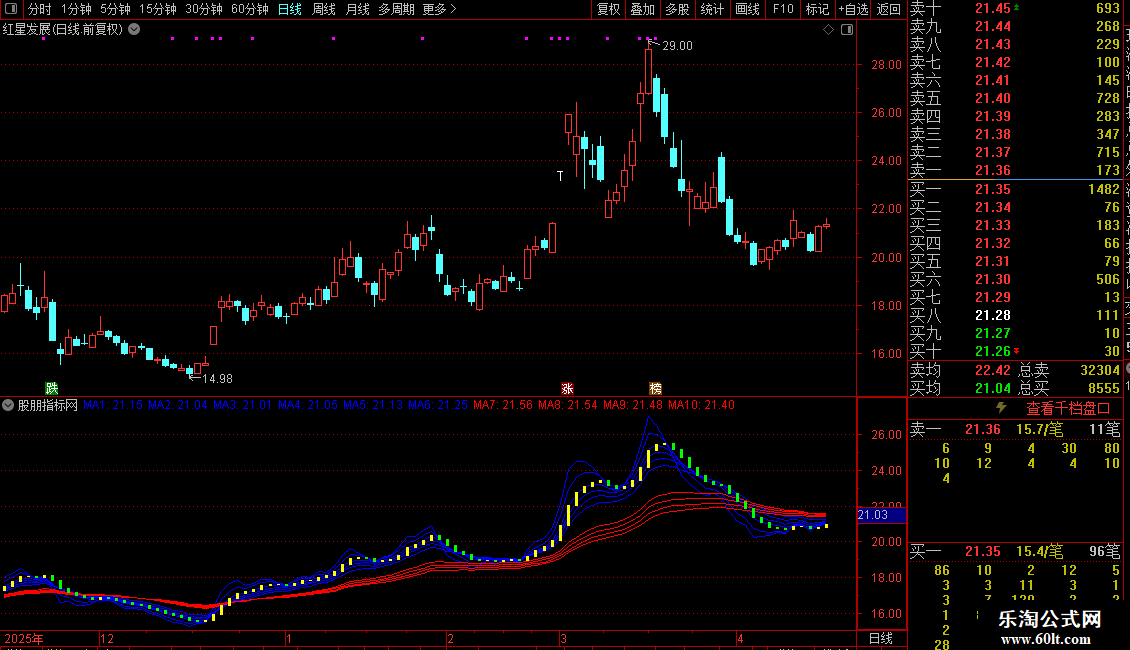Click the 卖五 21.40 order row
This screenshot has width=1130, height=650.
1015,98
